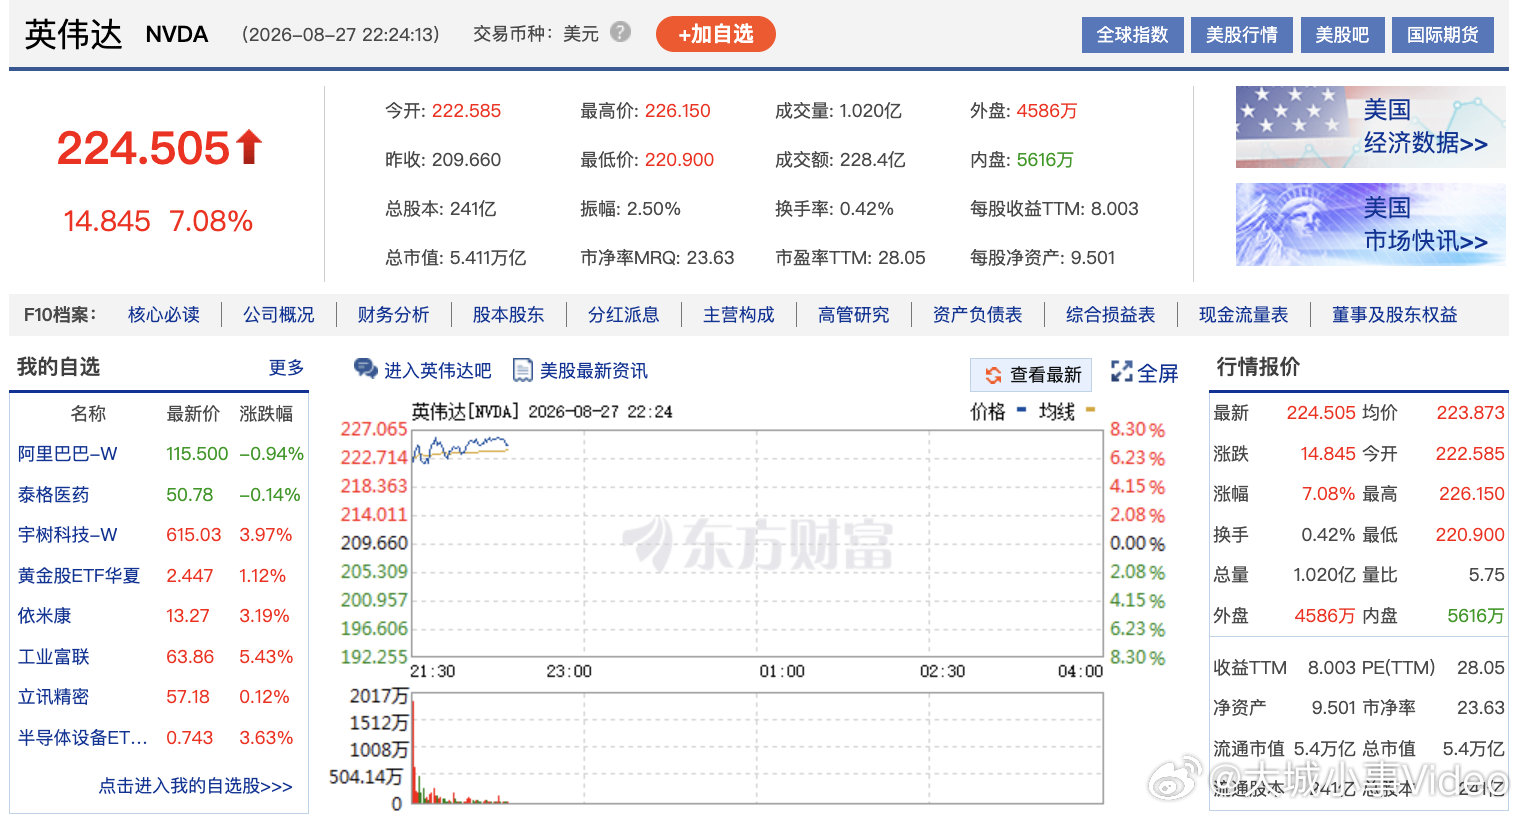Open the 公司概况 tab

click(279, 315)
